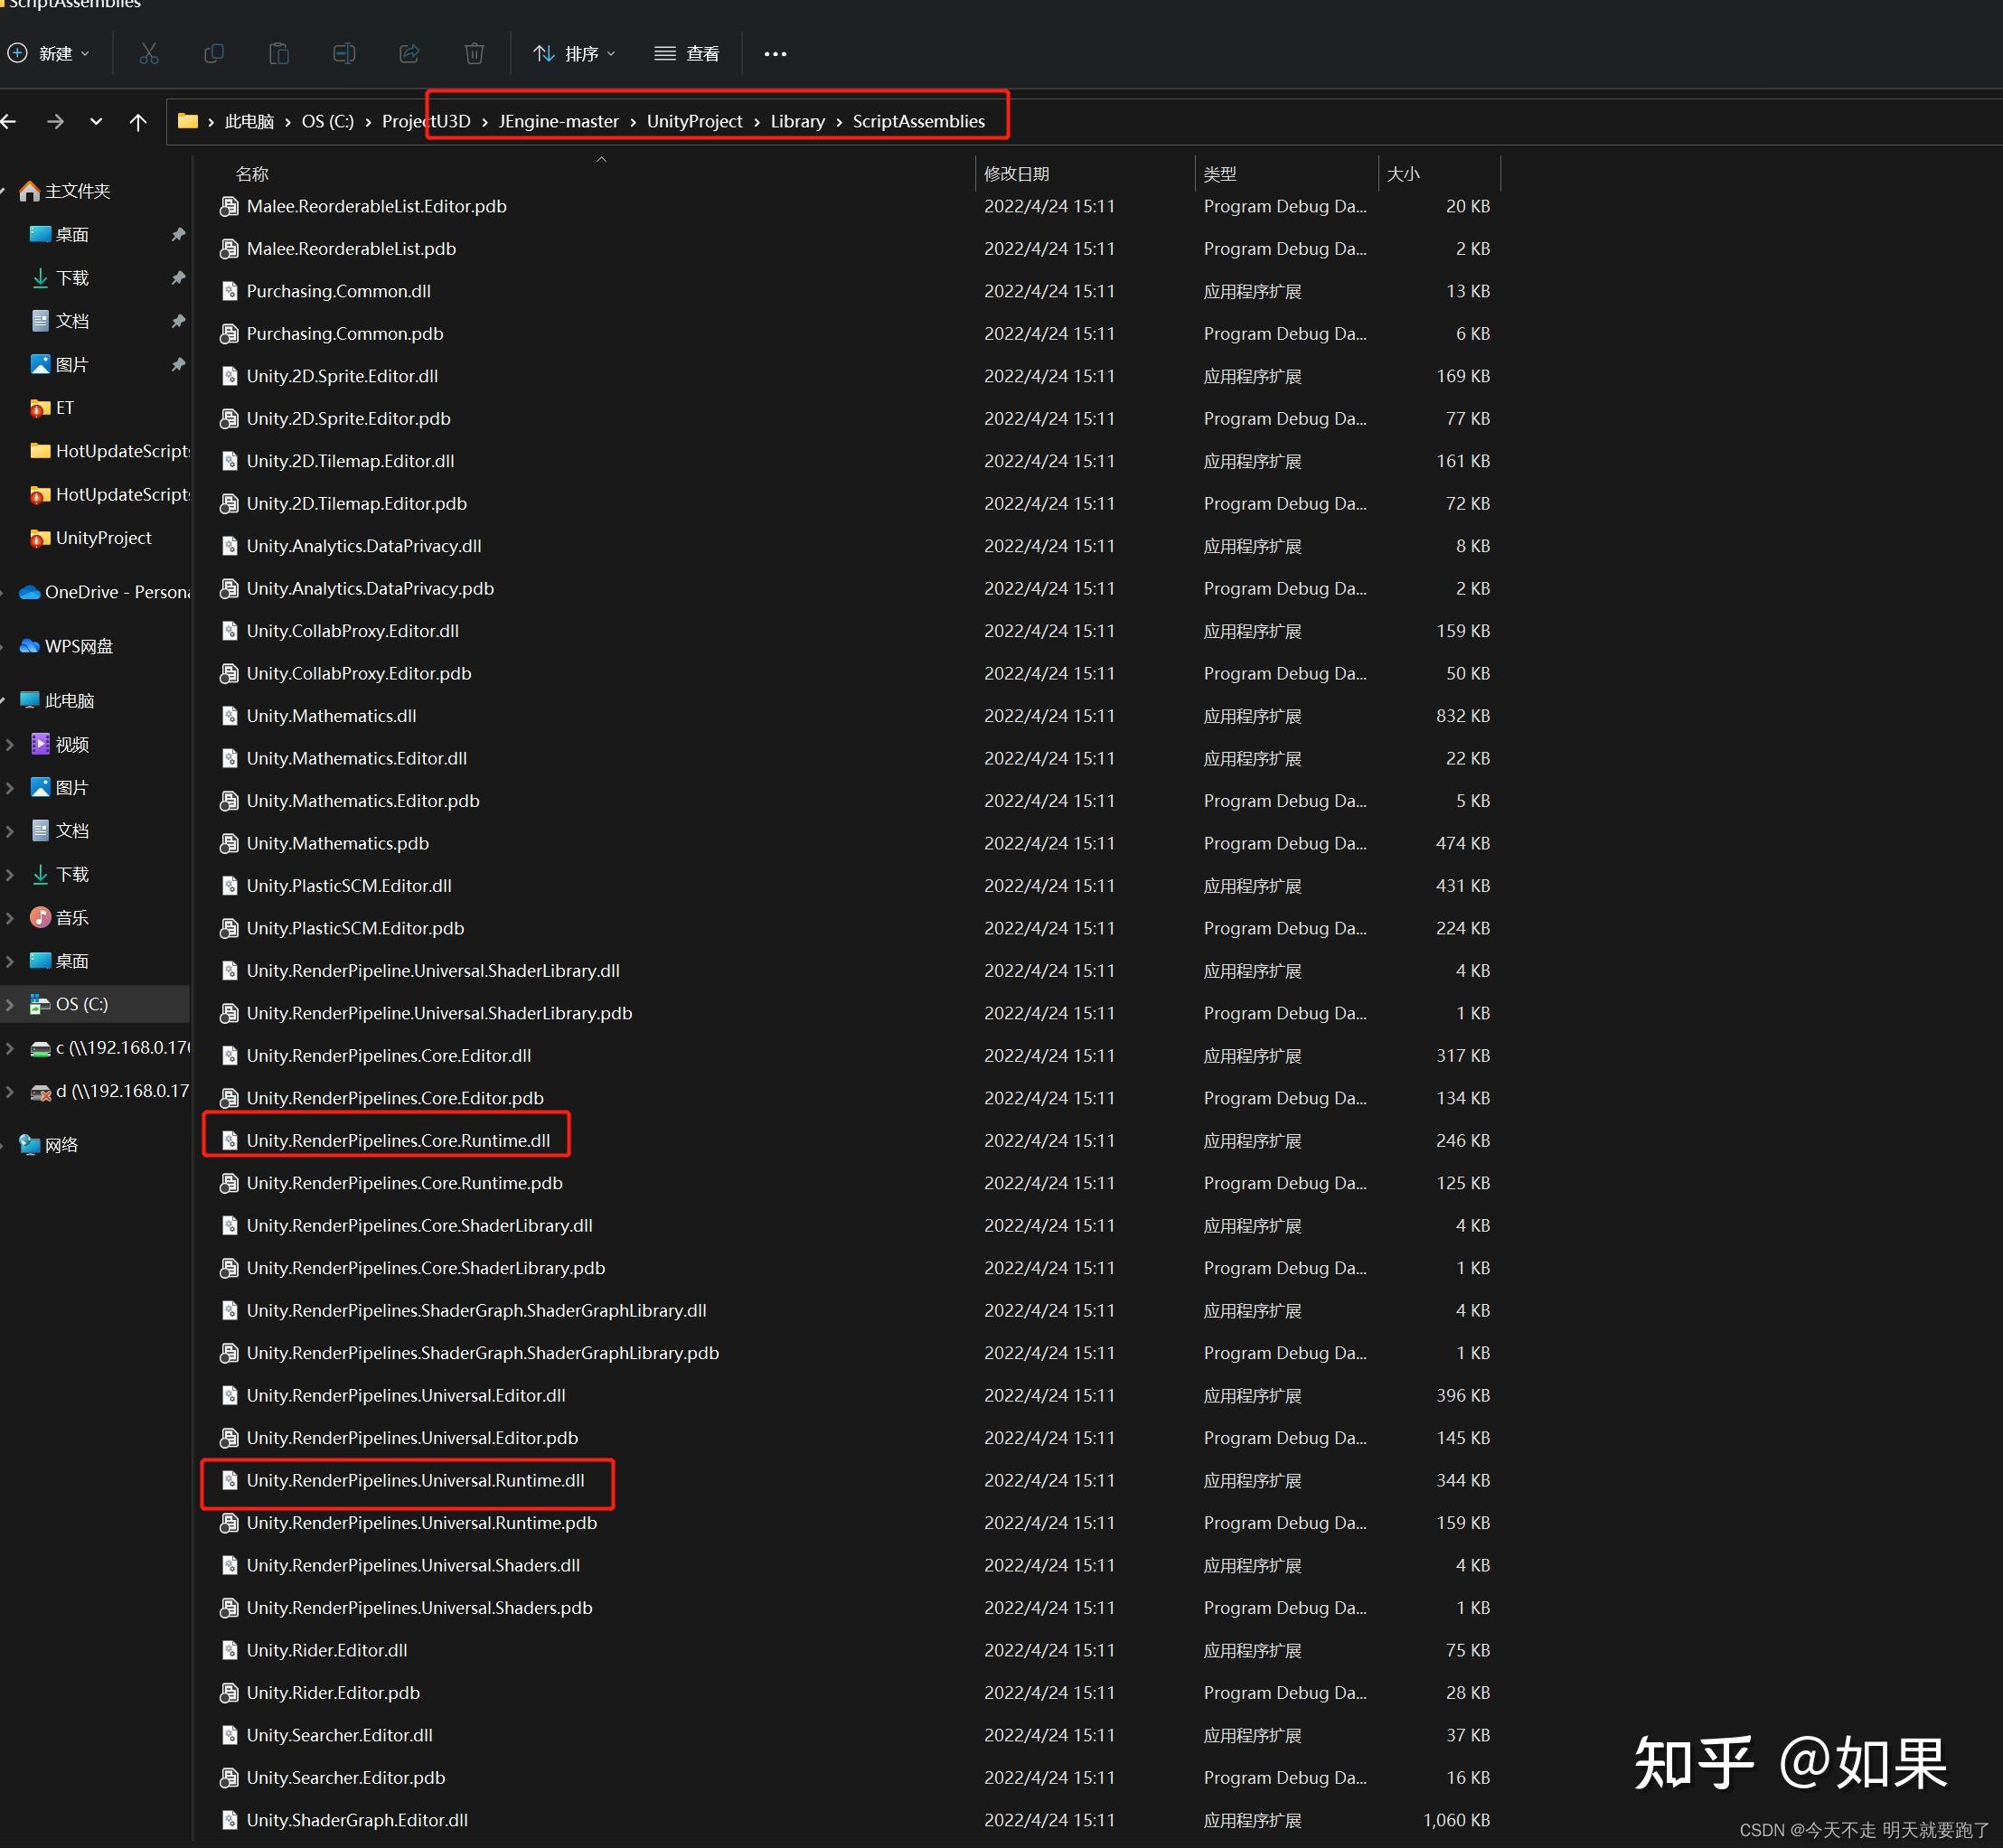Click JEngine-master breadcrumb
The height and width of the screenshot is (1848, 2003).
558,121
